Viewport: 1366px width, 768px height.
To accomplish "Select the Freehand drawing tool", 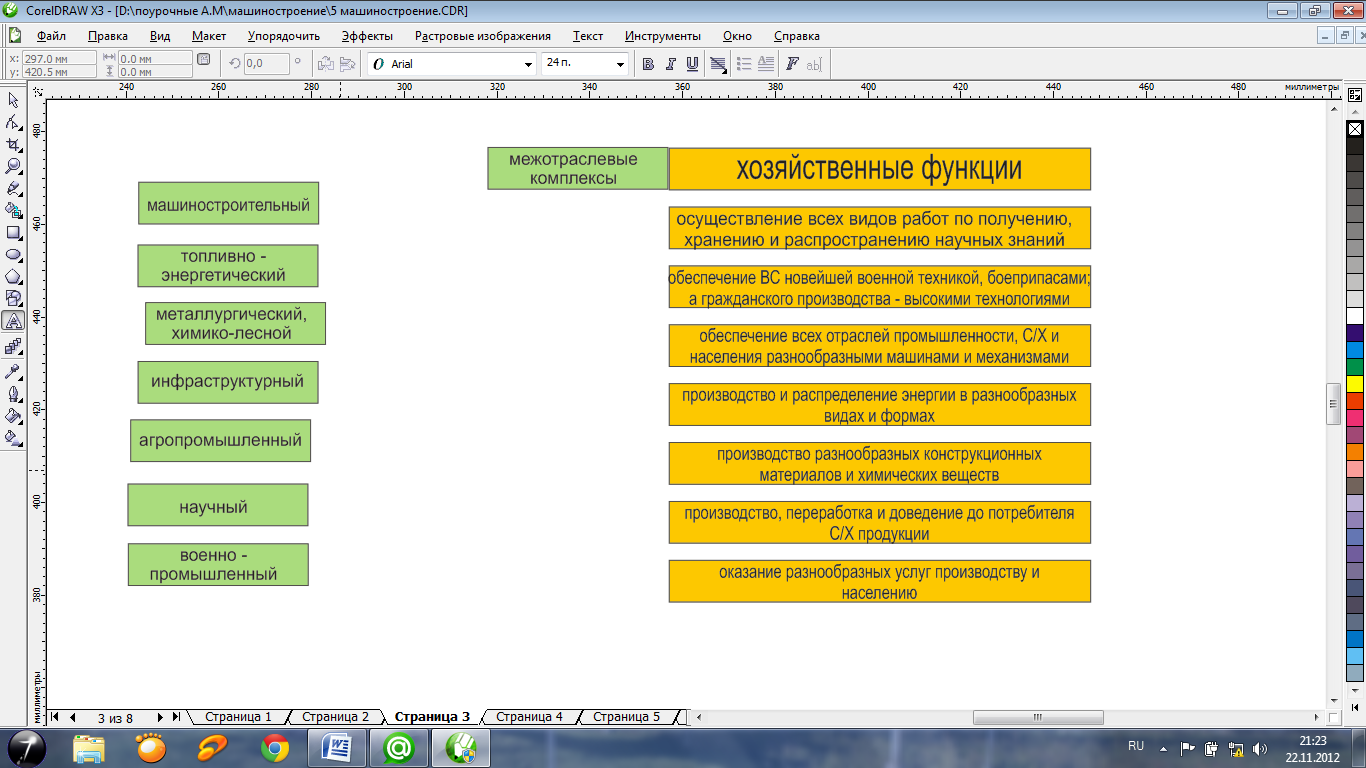I will [14, 188].
